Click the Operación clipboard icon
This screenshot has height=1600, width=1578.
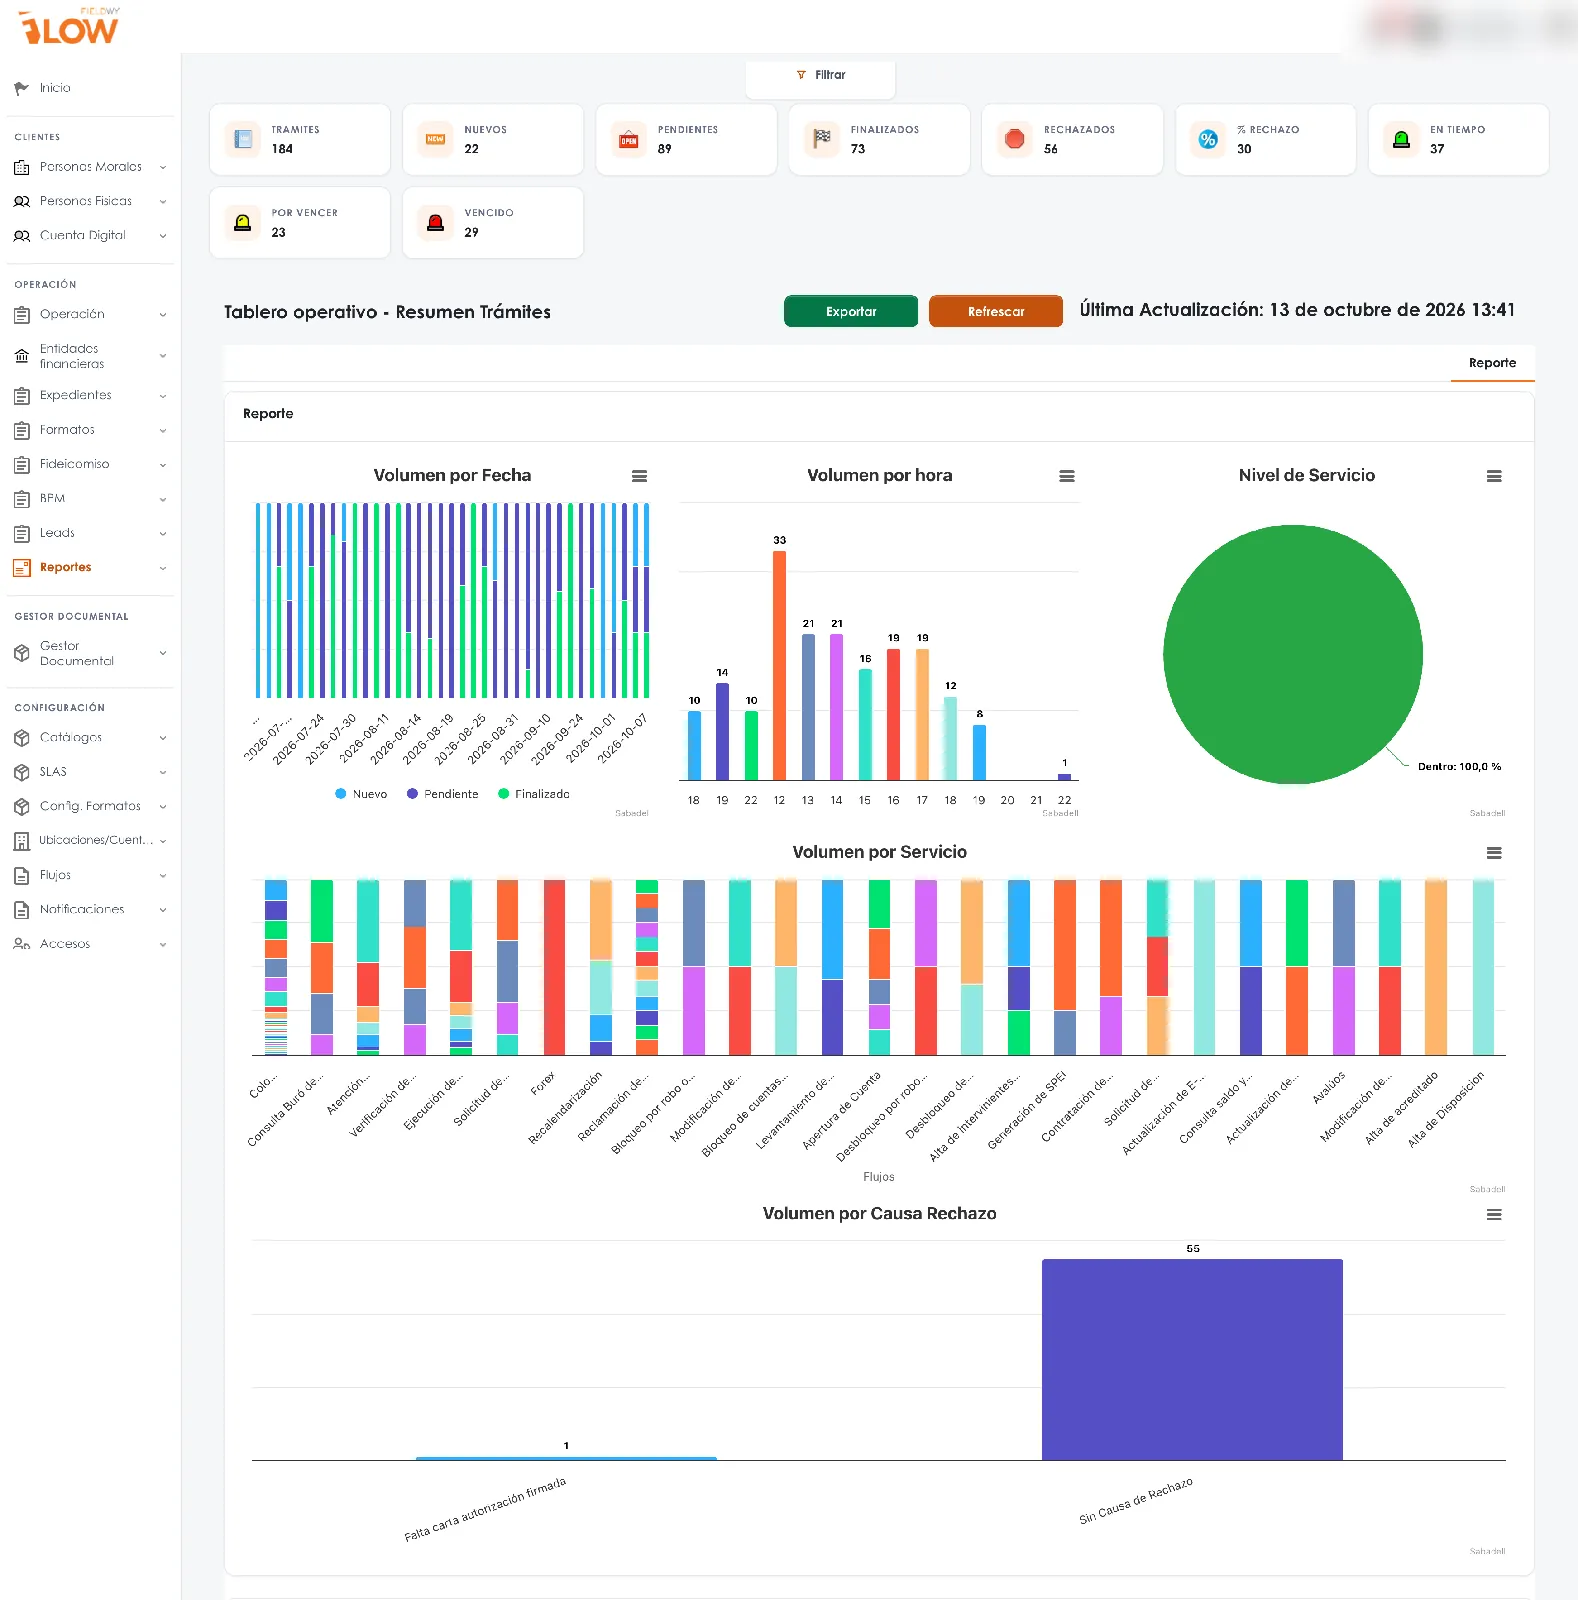21,315
